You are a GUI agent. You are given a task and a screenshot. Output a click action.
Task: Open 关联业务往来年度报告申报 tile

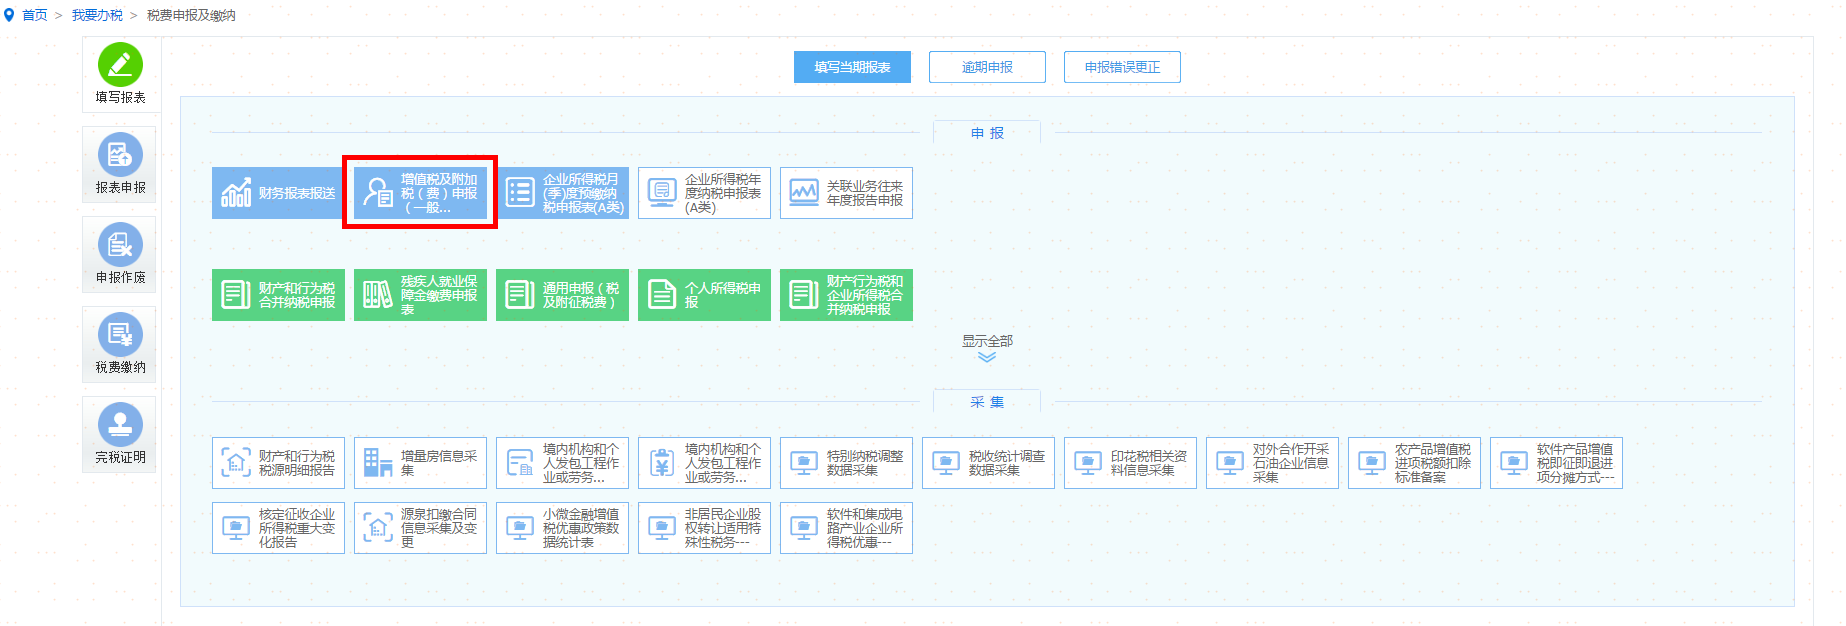846,193
